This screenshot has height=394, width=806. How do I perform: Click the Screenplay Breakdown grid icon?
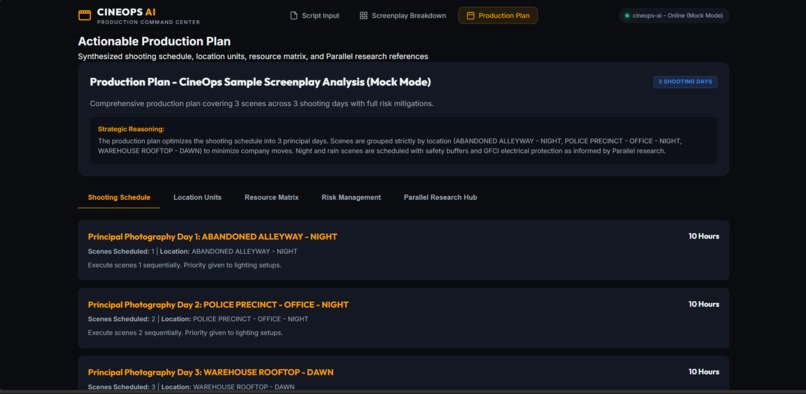click(363, 15)
